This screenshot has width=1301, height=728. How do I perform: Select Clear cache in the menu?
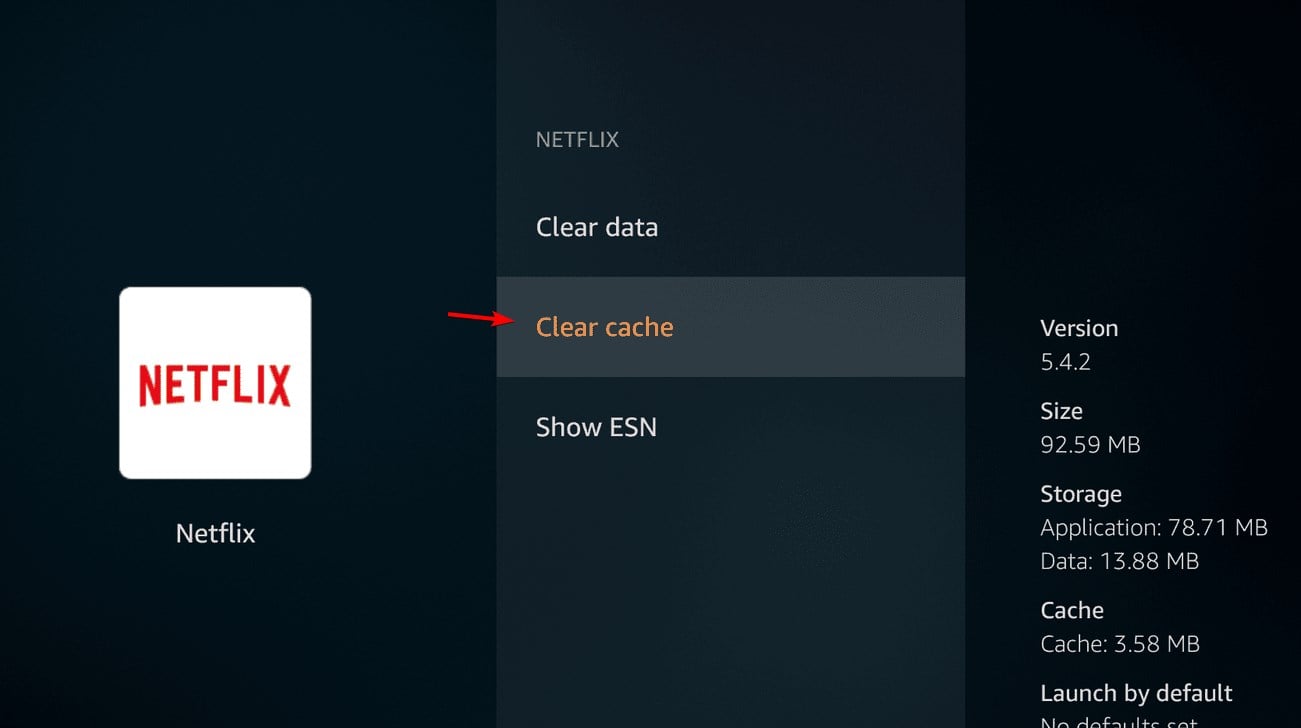coord(605,327)
